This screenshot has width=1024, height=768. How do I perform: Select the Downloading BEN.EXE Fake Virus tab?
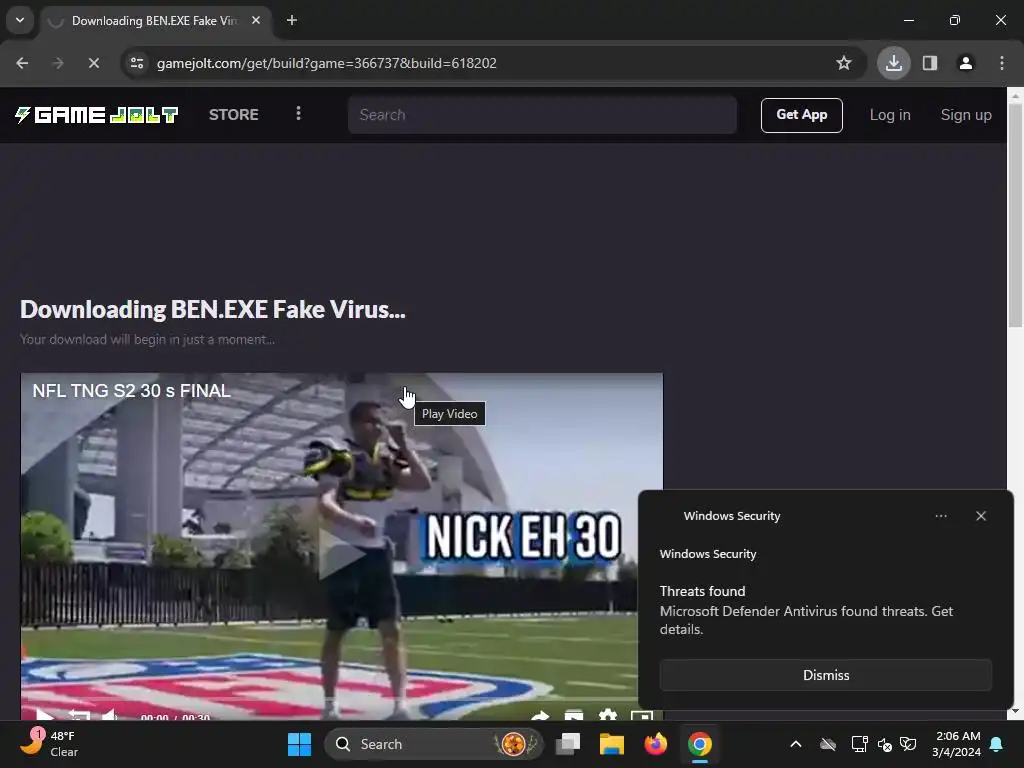pos(155,21)
